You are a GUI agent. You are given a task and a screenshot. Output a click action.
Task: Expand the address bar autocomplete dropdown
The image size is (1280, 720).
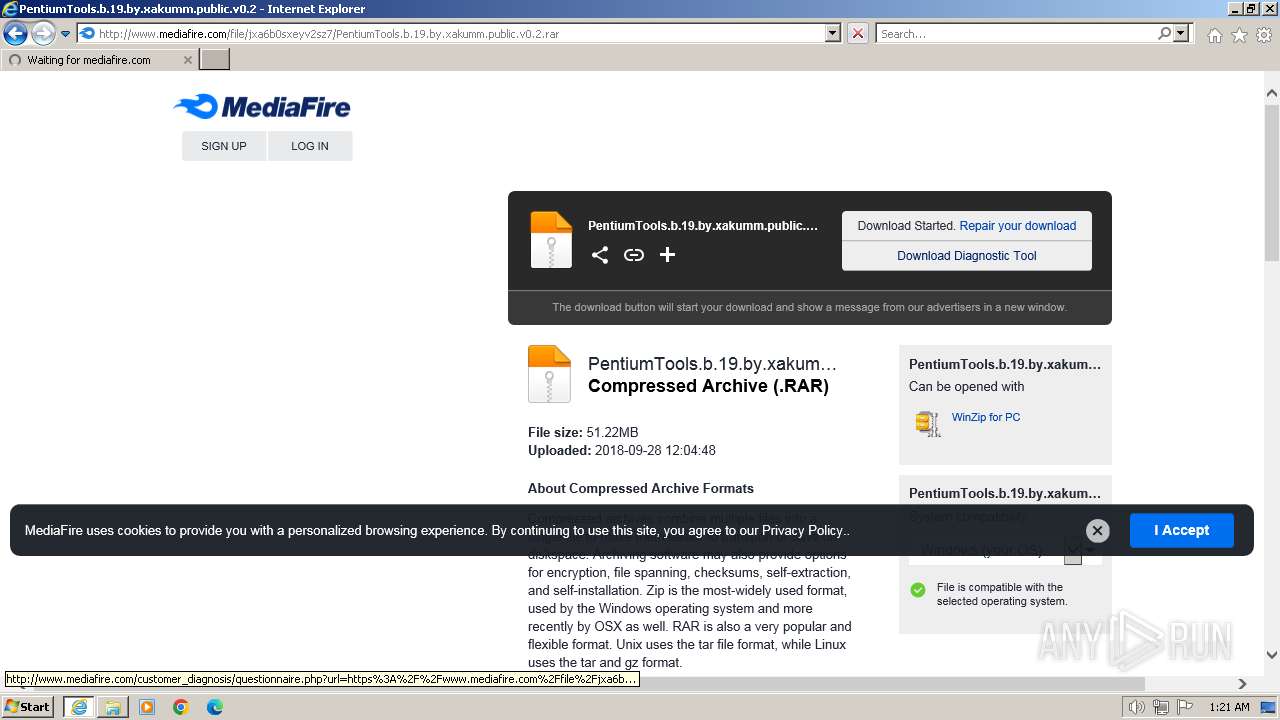pos(833,33)
